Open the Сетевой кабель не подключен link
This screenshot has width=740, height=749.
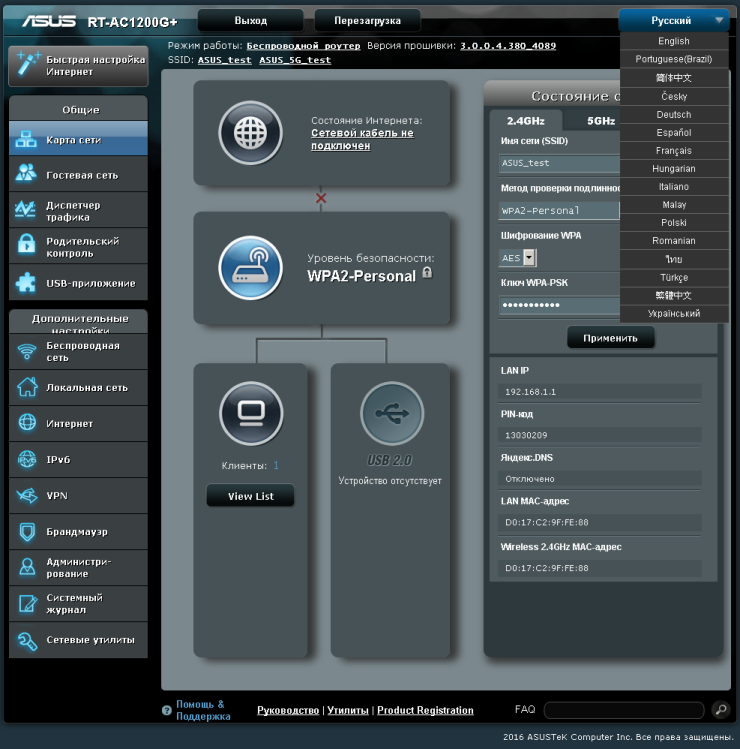coord(362,139)
